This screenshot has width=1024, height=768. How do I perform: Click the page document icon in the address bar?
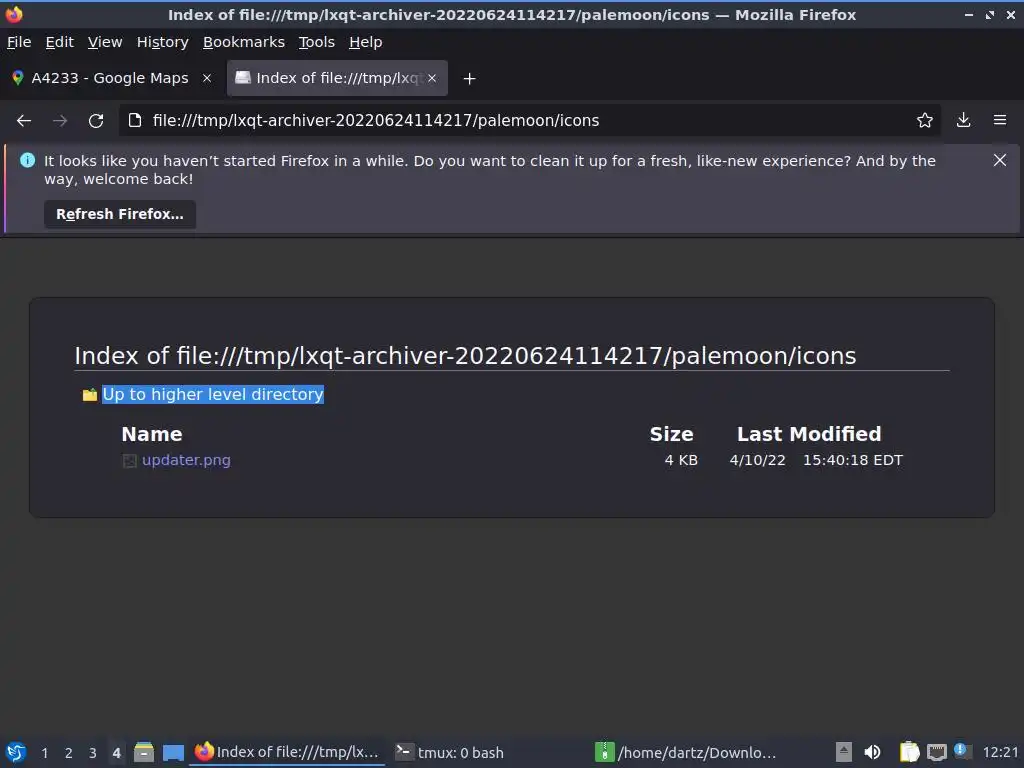click(x=135, y=120)
